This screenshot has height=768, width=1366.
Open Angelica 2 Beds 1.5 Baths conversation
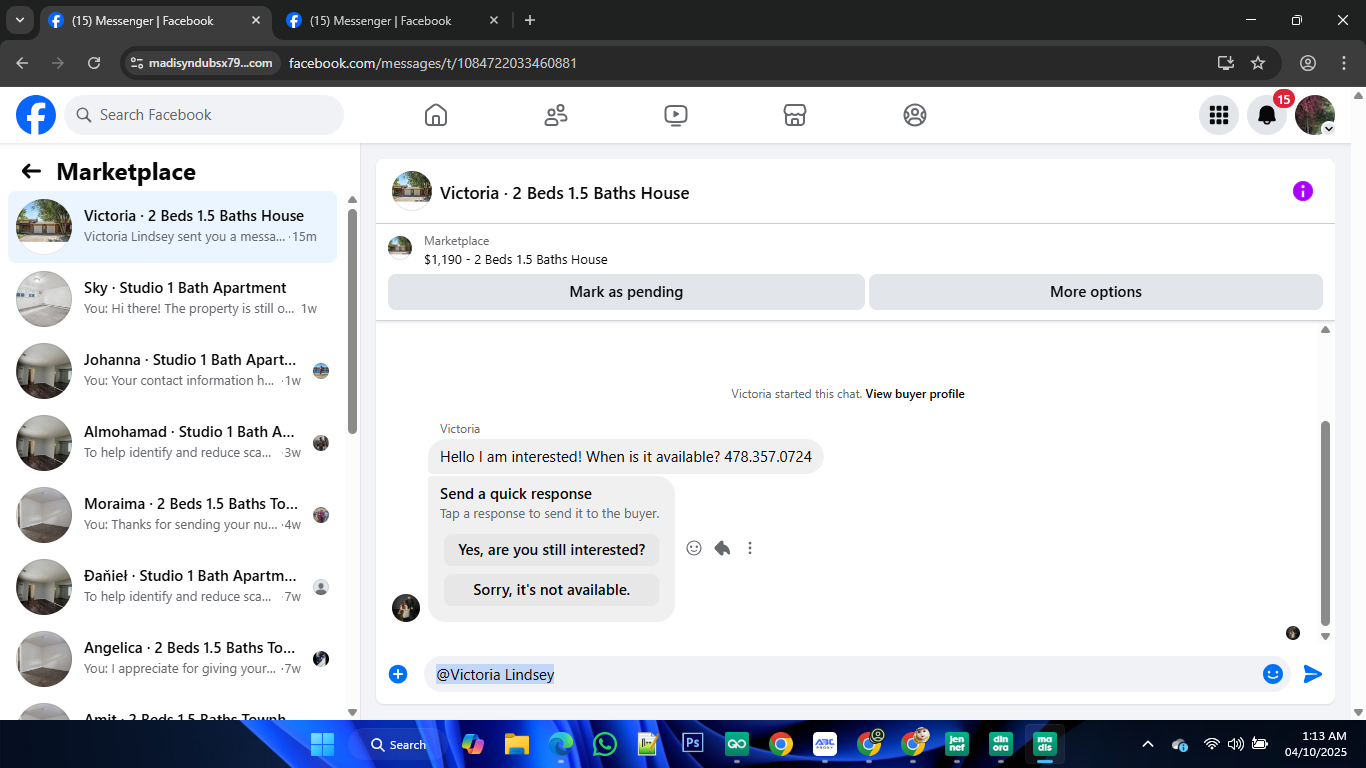click(172, 659)
